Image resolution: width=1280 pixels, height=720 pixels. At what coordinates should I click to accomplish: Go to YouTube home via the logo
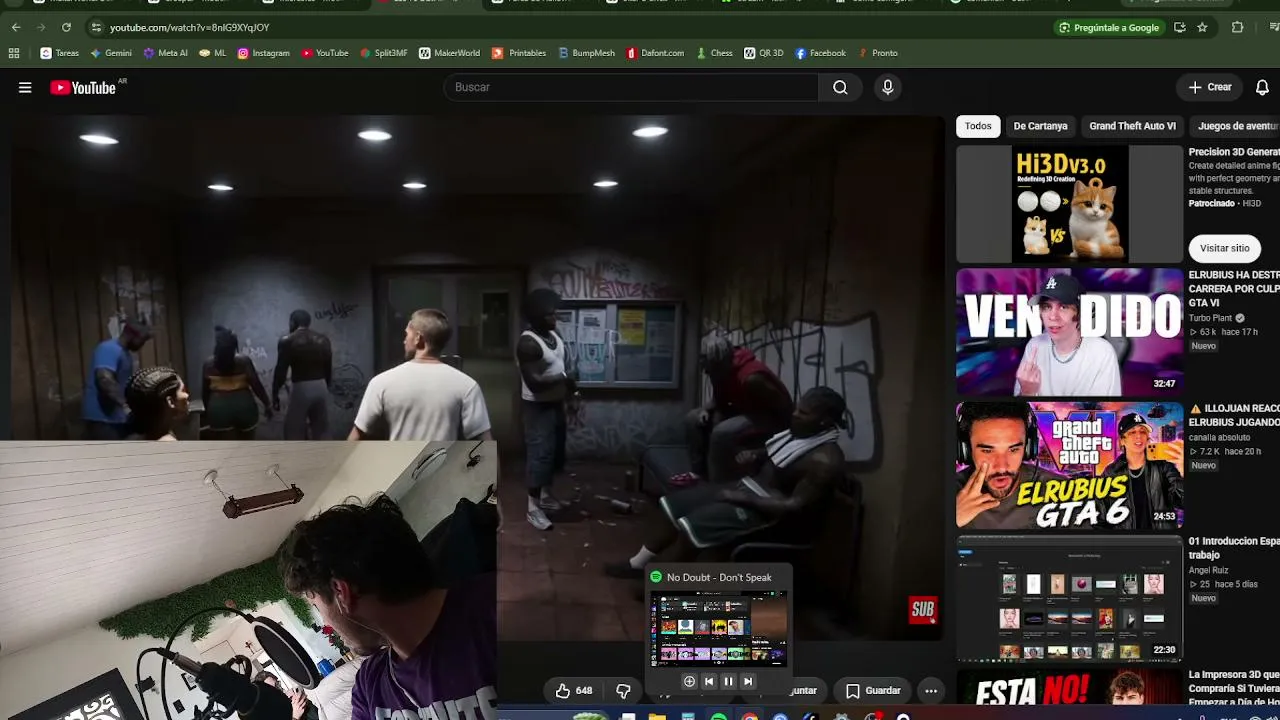pos(83,88)
